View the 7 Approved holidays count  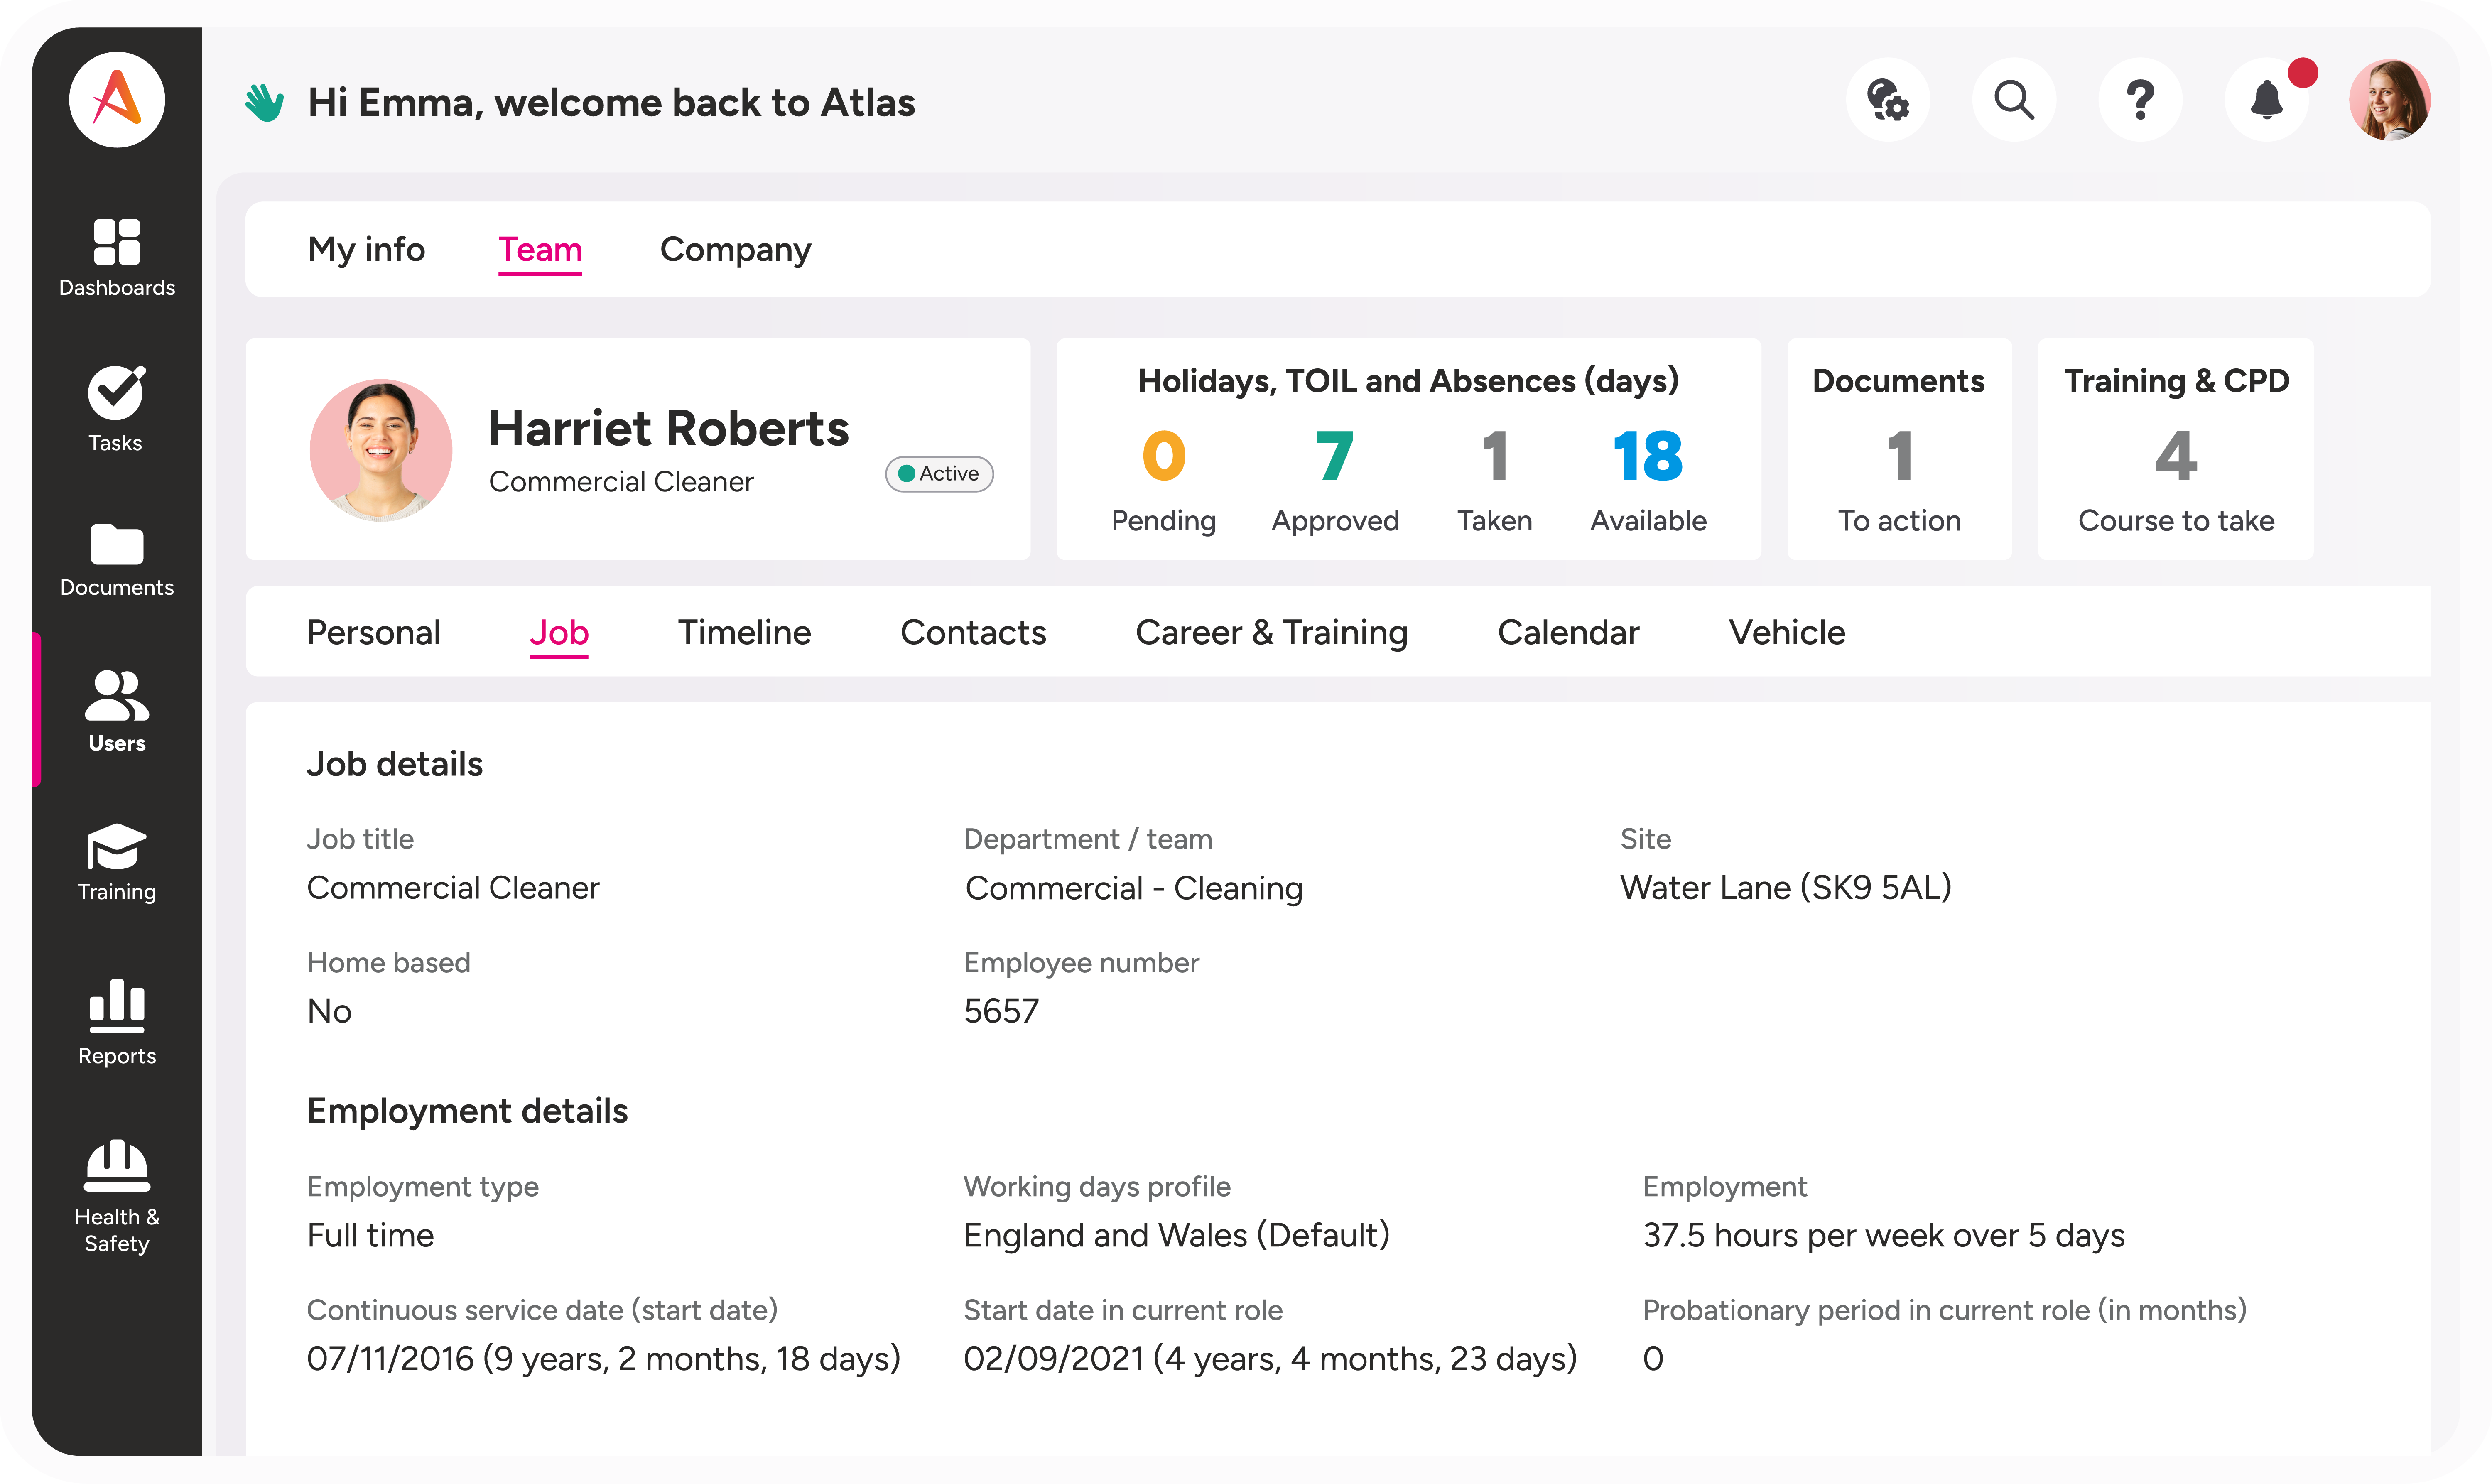tap(1335, 481)
